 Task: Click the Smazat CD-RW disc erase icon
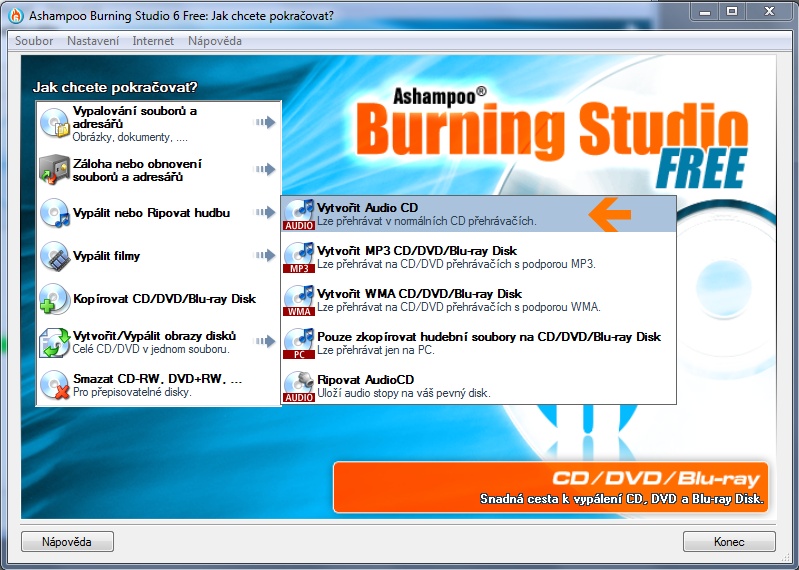click(x=54, y=385)
